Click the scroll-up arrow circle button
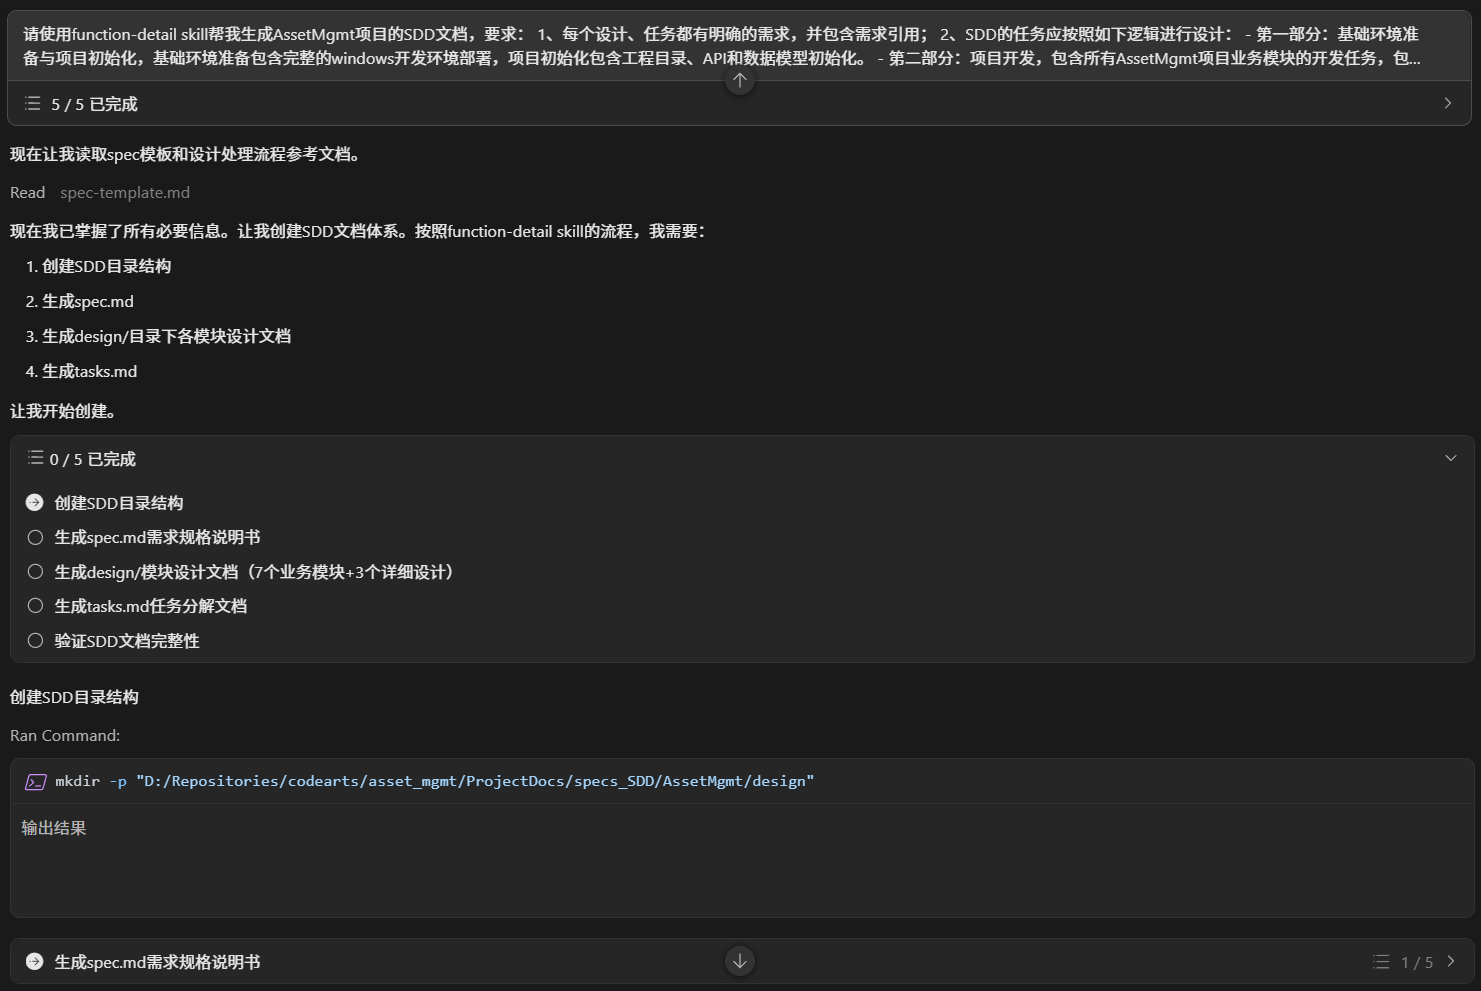The height and width of the screenshot is (991, 1481). 739,81
